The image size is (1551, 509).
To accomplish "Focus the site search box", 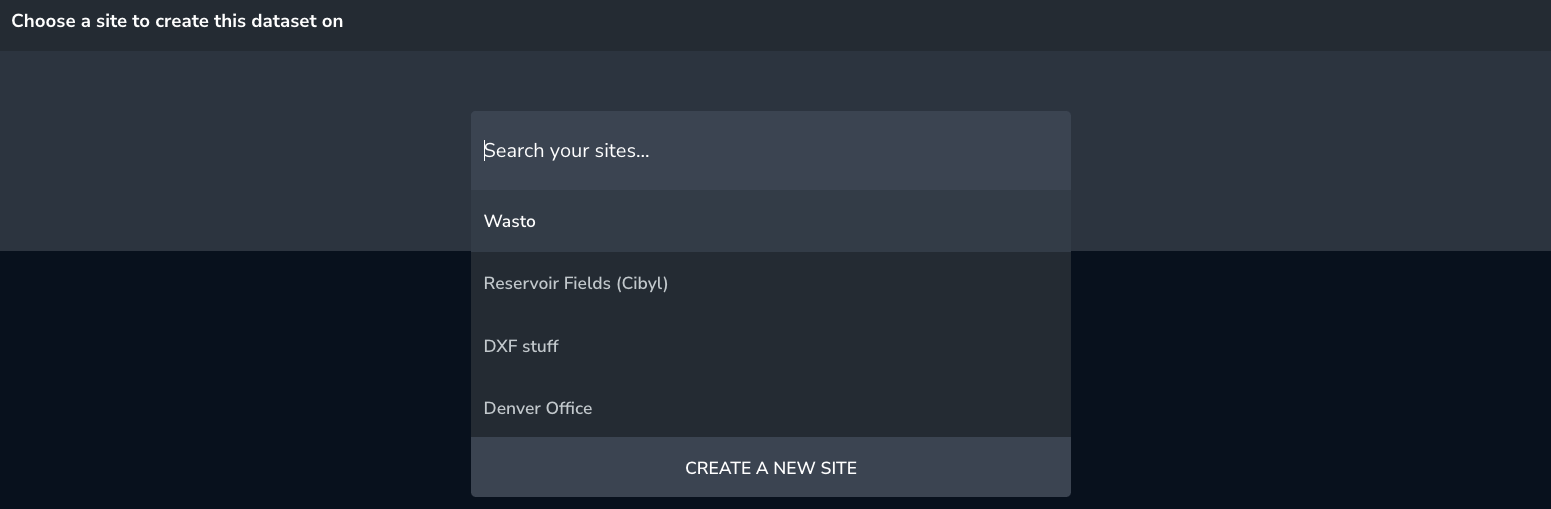I will click(x=770, y=151).
